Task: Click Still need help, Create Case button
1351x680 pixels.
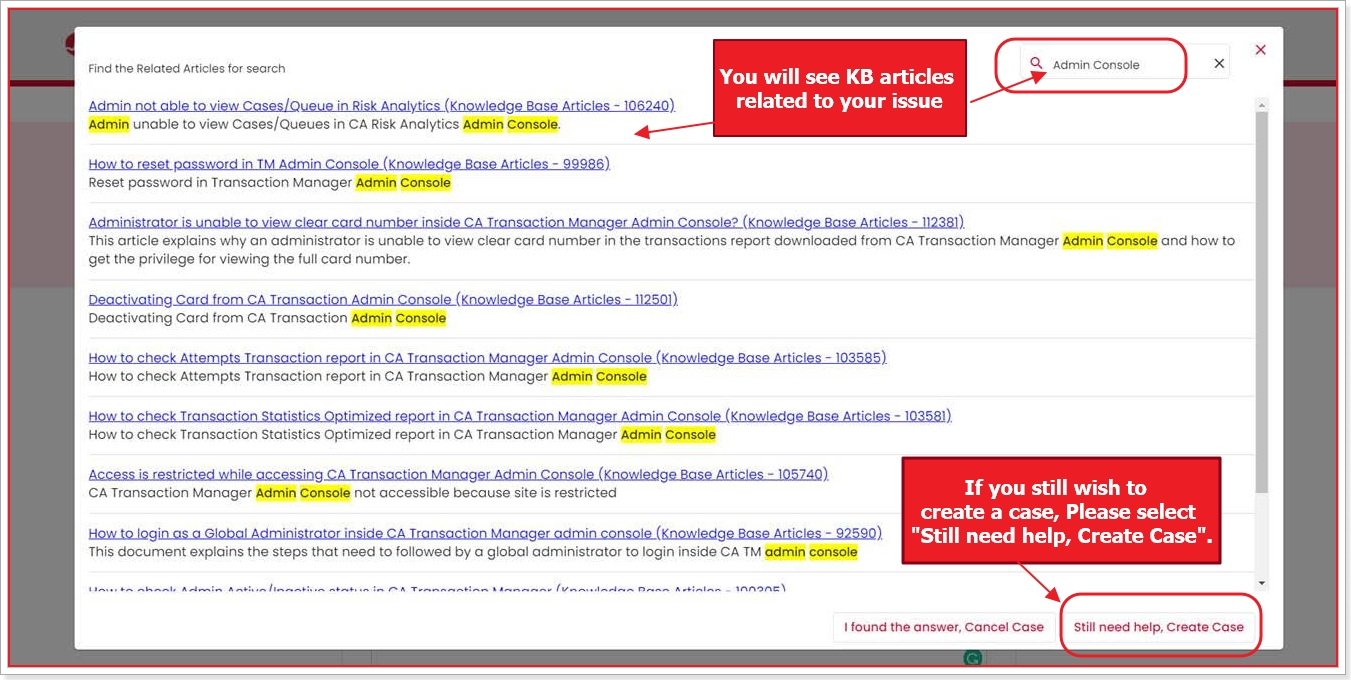Action: tap(1158, 627)
